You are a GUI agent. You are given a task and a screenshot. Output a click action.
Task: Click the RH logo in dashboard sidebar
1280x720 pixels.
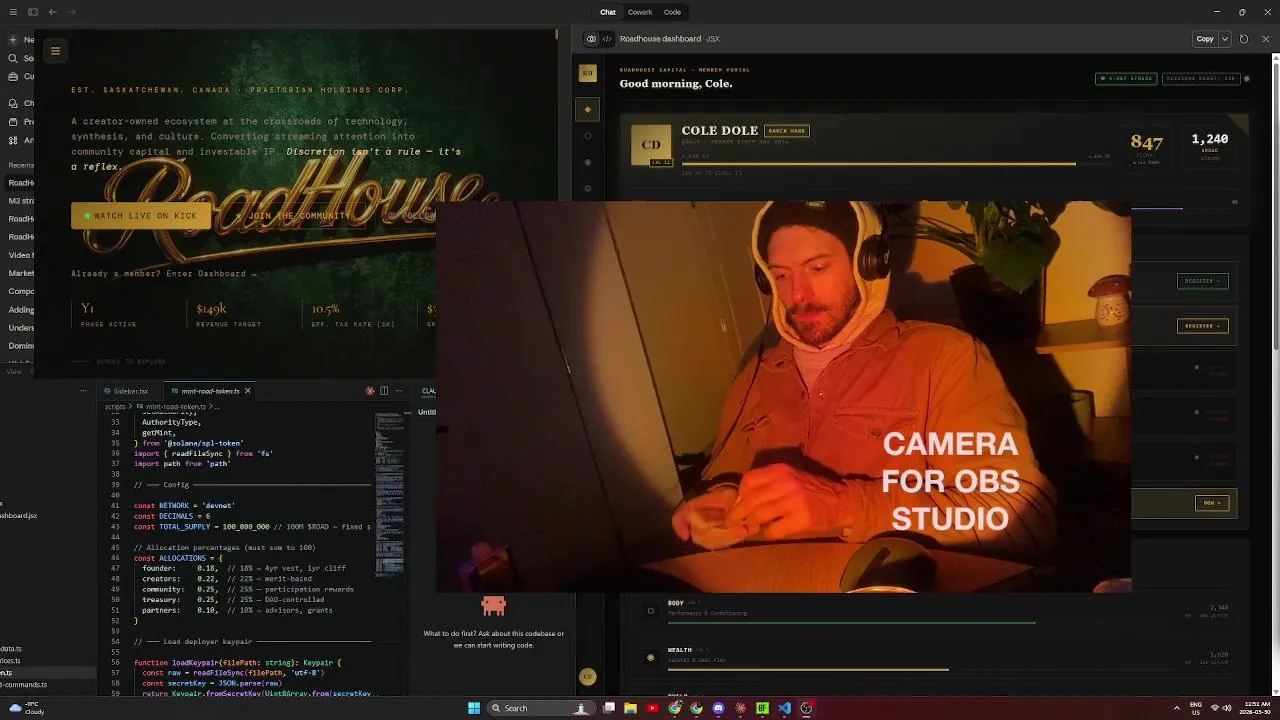point(588,73)
